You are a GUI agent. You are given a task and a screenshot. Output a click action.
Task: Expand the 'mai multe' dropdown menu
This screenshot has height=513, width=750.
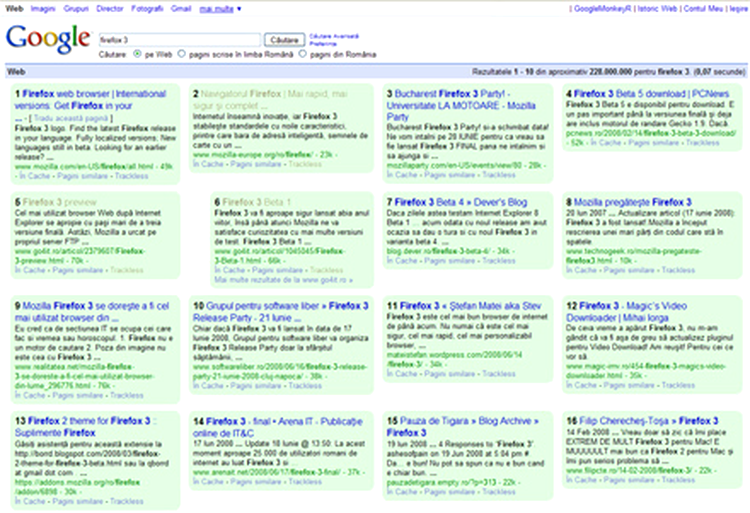click(x=220, y=9)
